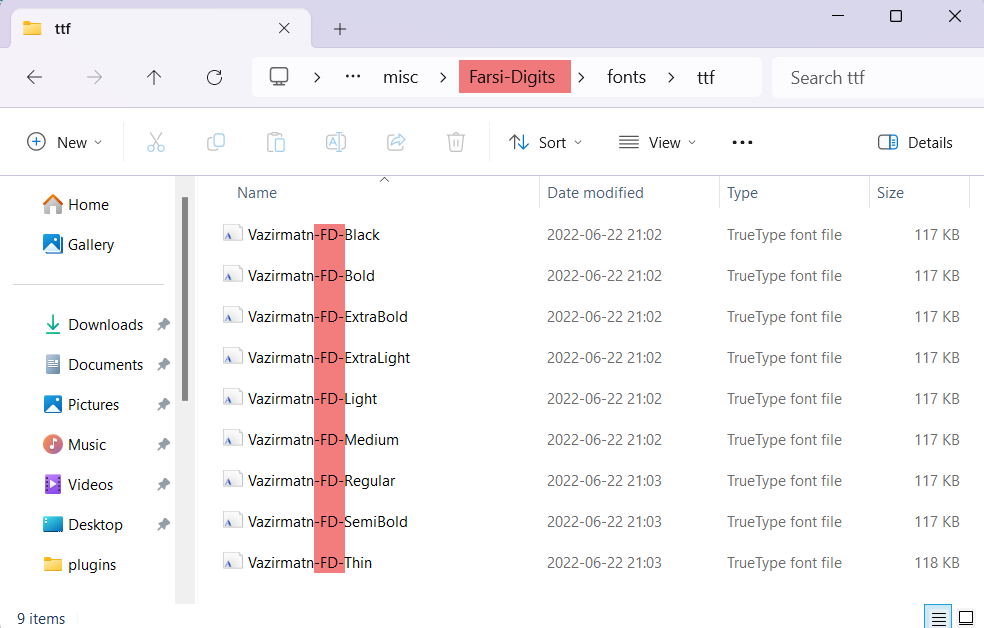Image resolution: width=984 pixels, height=628 pixels.
Task: Click the navigation pane vertical scrollbar
Action: [x=185, y=299]
